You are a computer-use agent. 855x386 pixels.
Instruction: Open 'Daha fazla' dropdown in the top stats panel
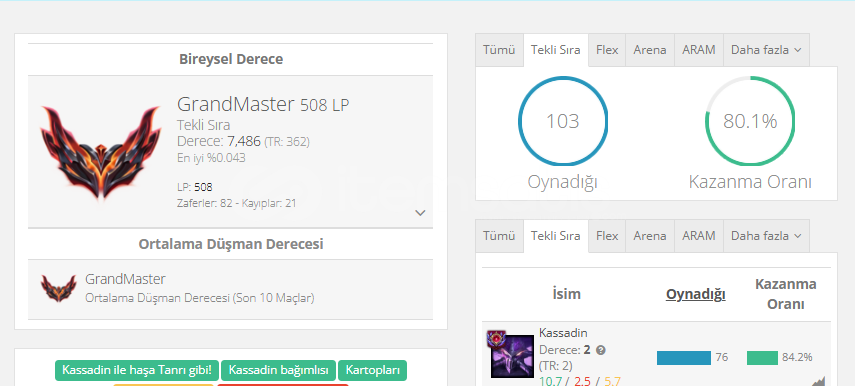[x=766, y=50]
